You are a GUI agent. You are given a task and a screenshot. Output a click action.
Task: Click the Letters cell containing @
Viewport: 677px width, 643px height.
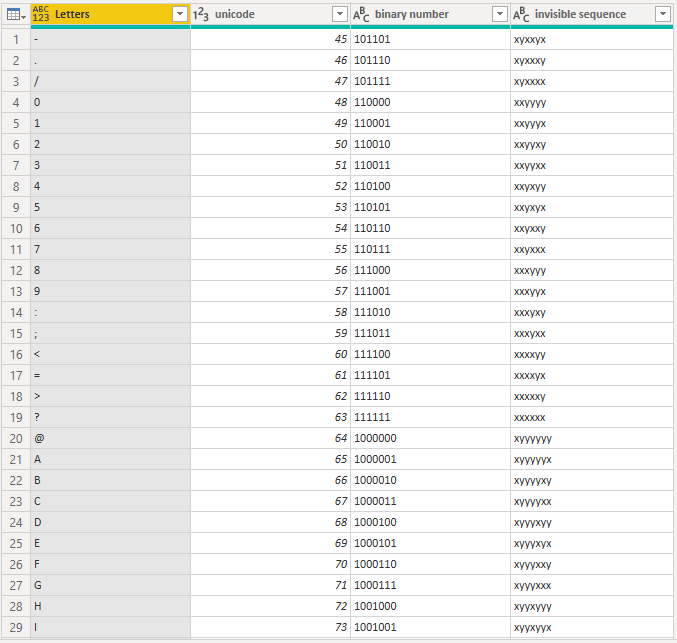point(110,438)
